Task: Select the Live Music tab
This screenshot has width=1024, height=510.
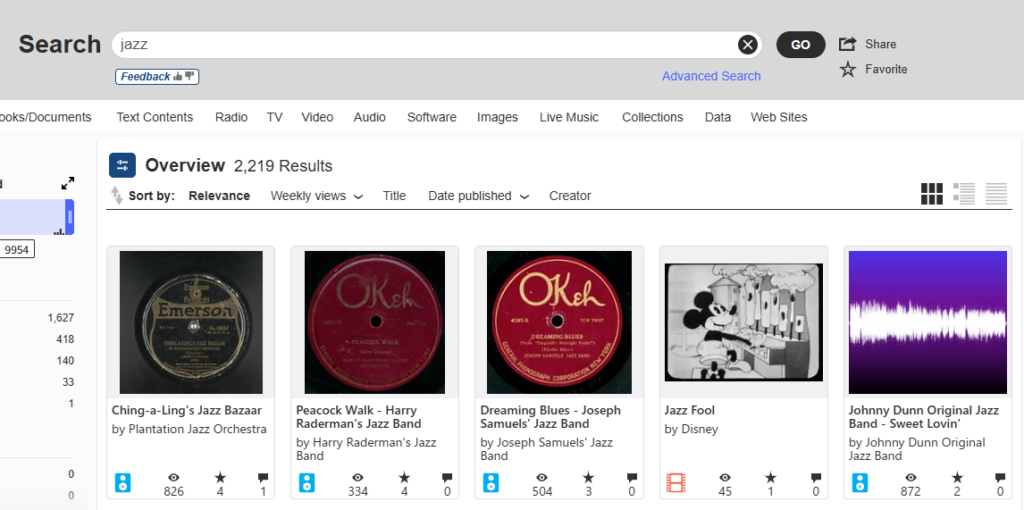Action: [569, 117]
